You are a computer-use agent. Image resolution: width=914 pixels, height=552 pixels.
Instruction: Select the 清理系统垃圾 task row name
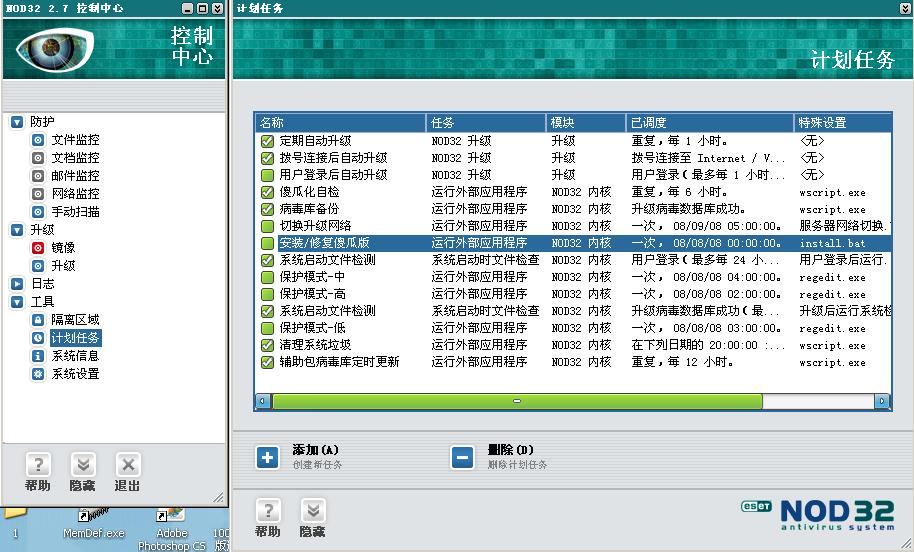point(315,345)
